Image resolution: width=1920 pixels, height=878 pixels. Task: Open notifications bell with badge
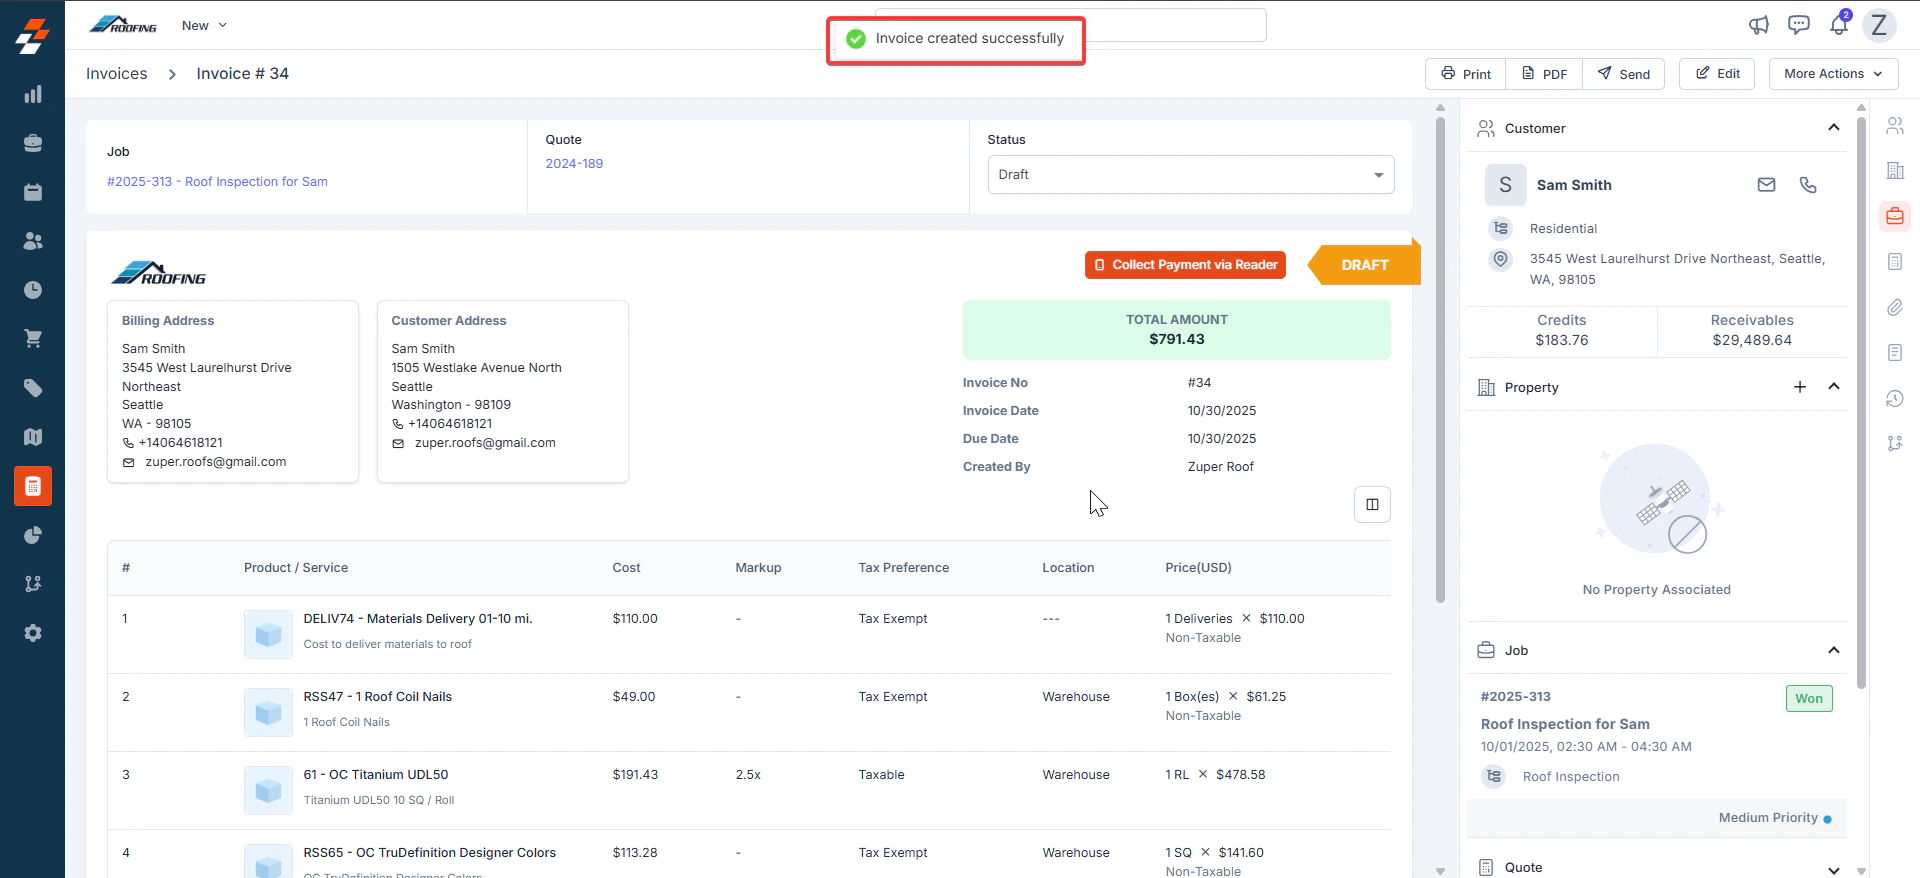tap(1839, 25)
